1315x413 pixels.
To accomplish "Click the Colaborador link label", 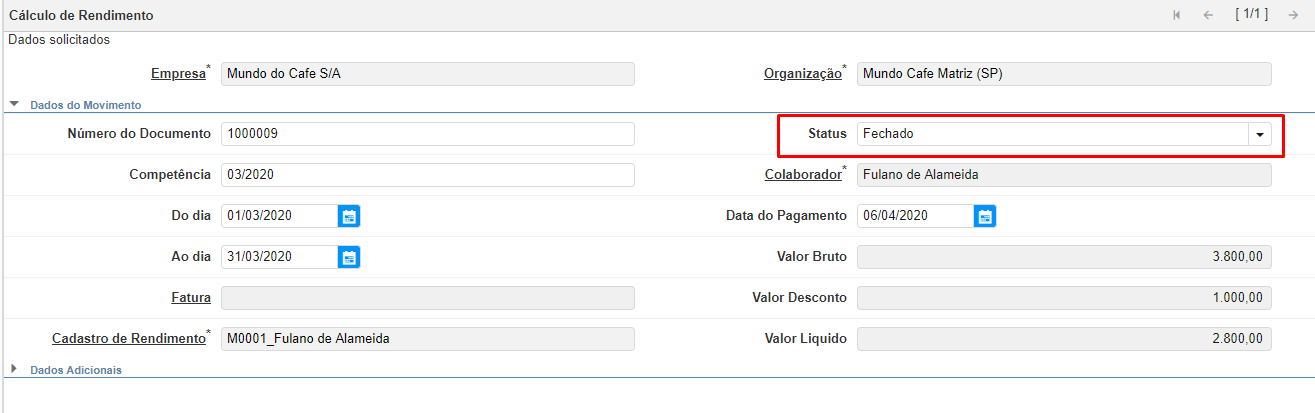I will point(802,175).
